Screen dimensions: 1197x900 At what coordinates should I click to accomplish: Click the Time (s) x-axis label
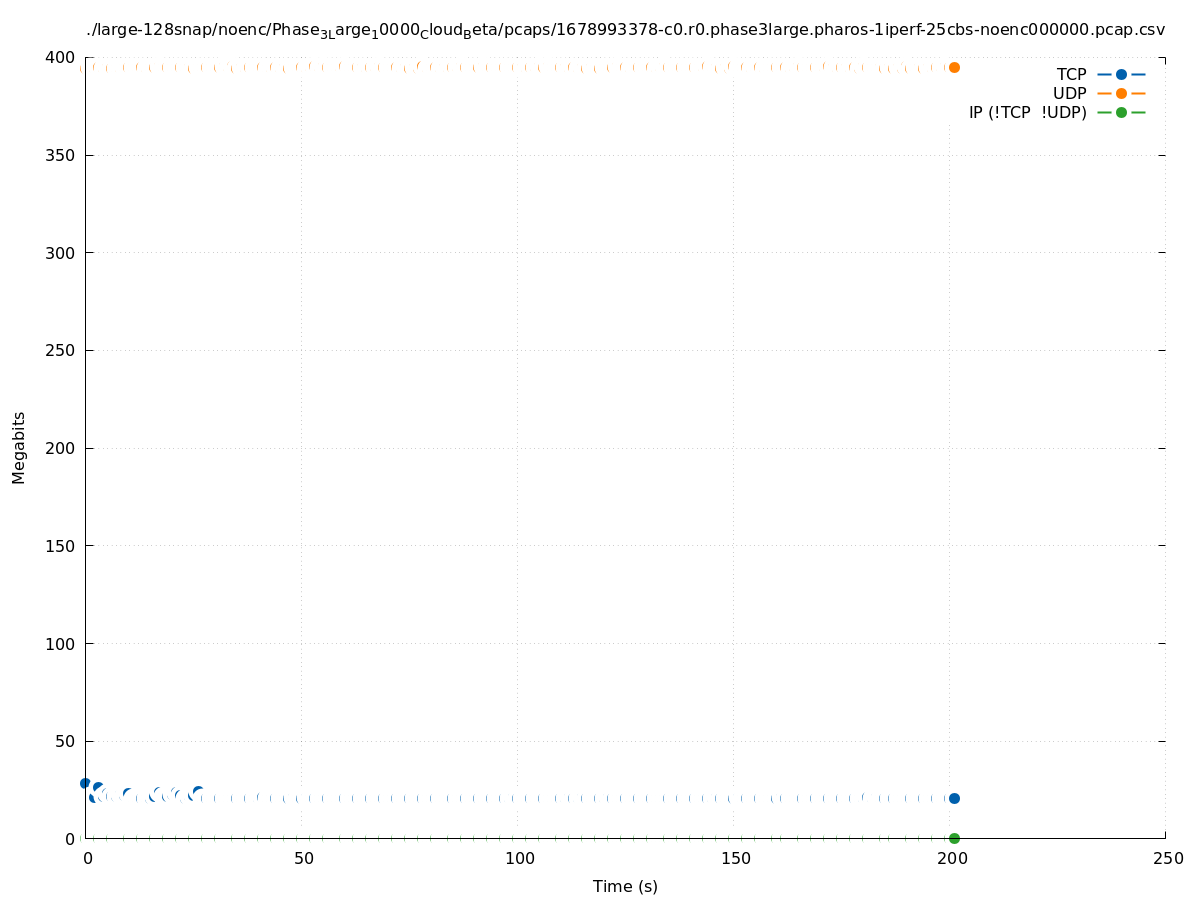(x=625, y=886)
